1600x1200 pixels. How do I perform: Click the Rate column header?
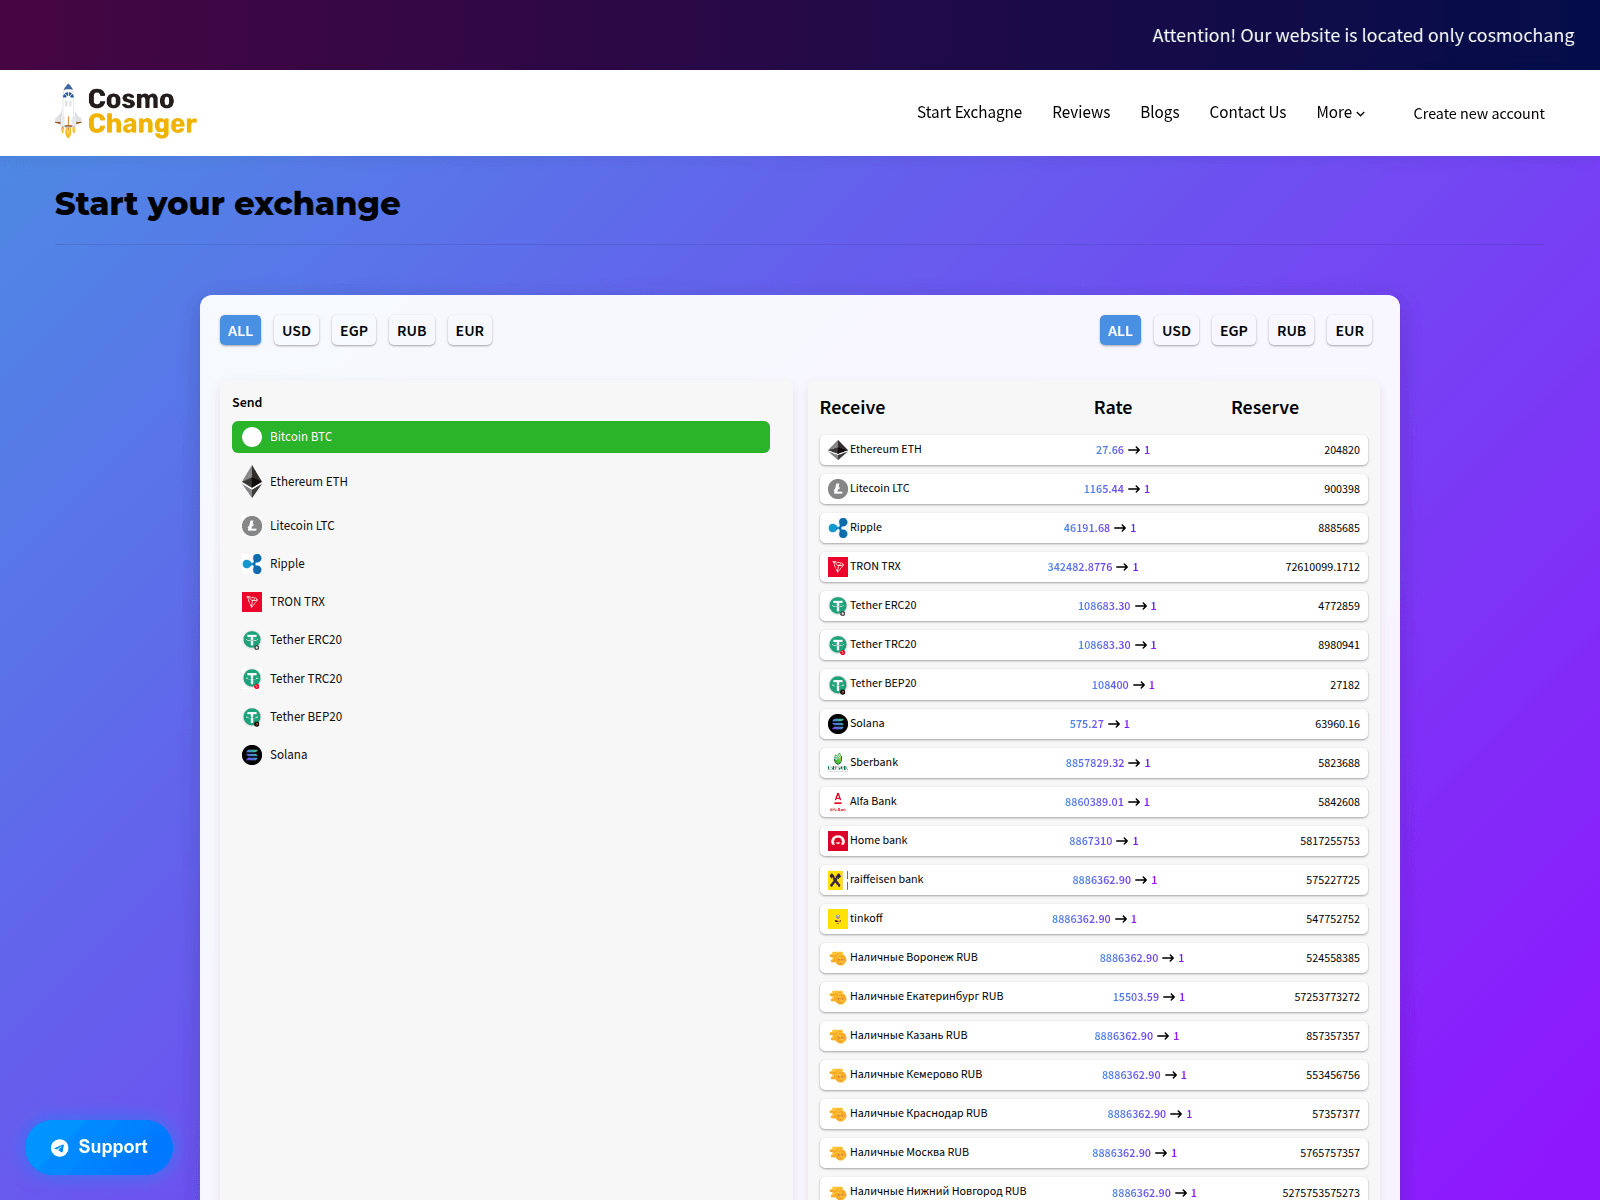1113,408
